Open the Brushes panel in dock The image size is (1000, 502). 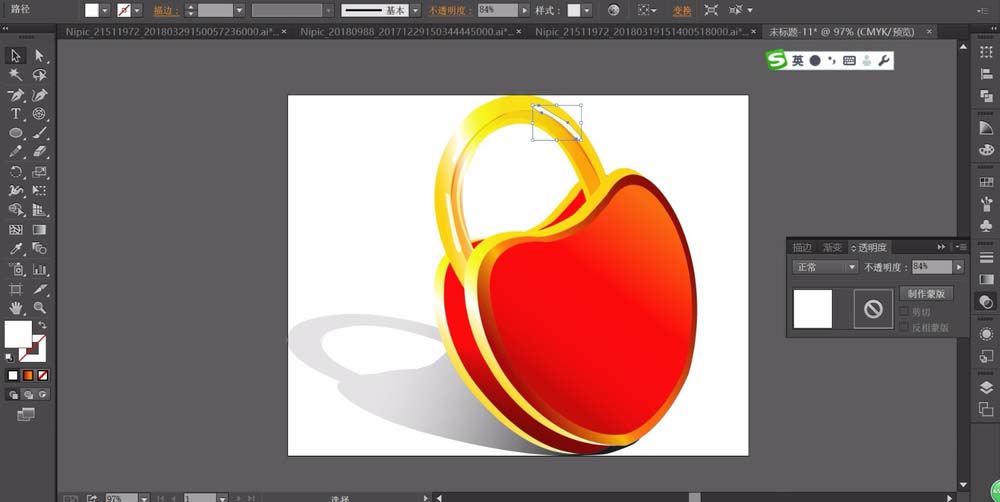pos(986,204)
